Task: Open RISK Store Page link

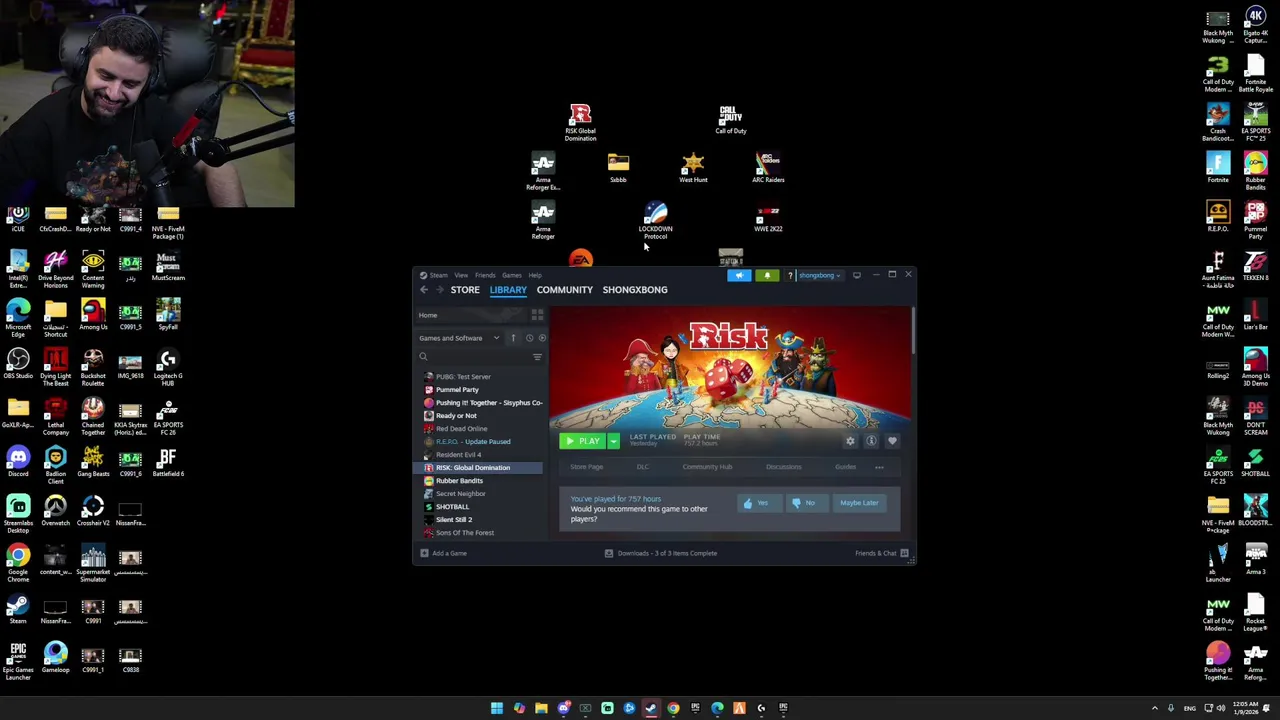Action: coord(587,467)
